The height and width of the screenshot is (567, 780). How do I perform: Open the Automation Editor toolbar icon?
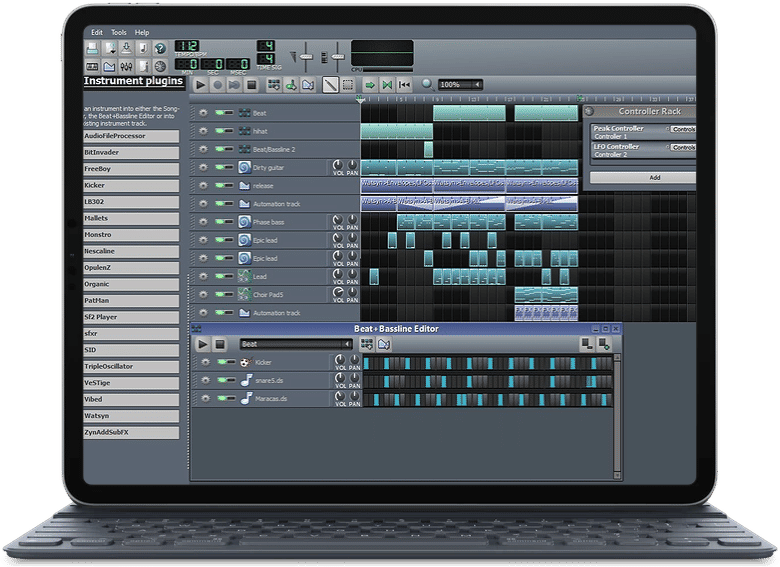[x=109, y=66]
